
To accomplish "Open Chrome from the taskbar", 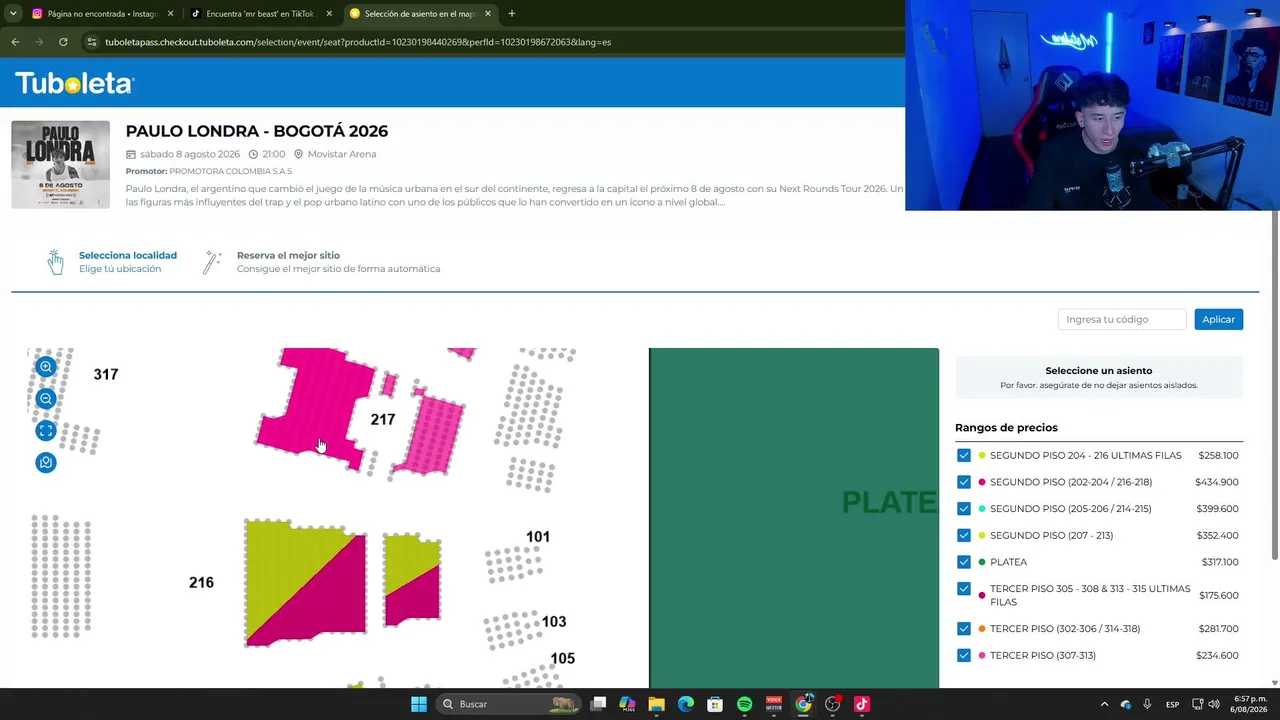I will (803, 704).
